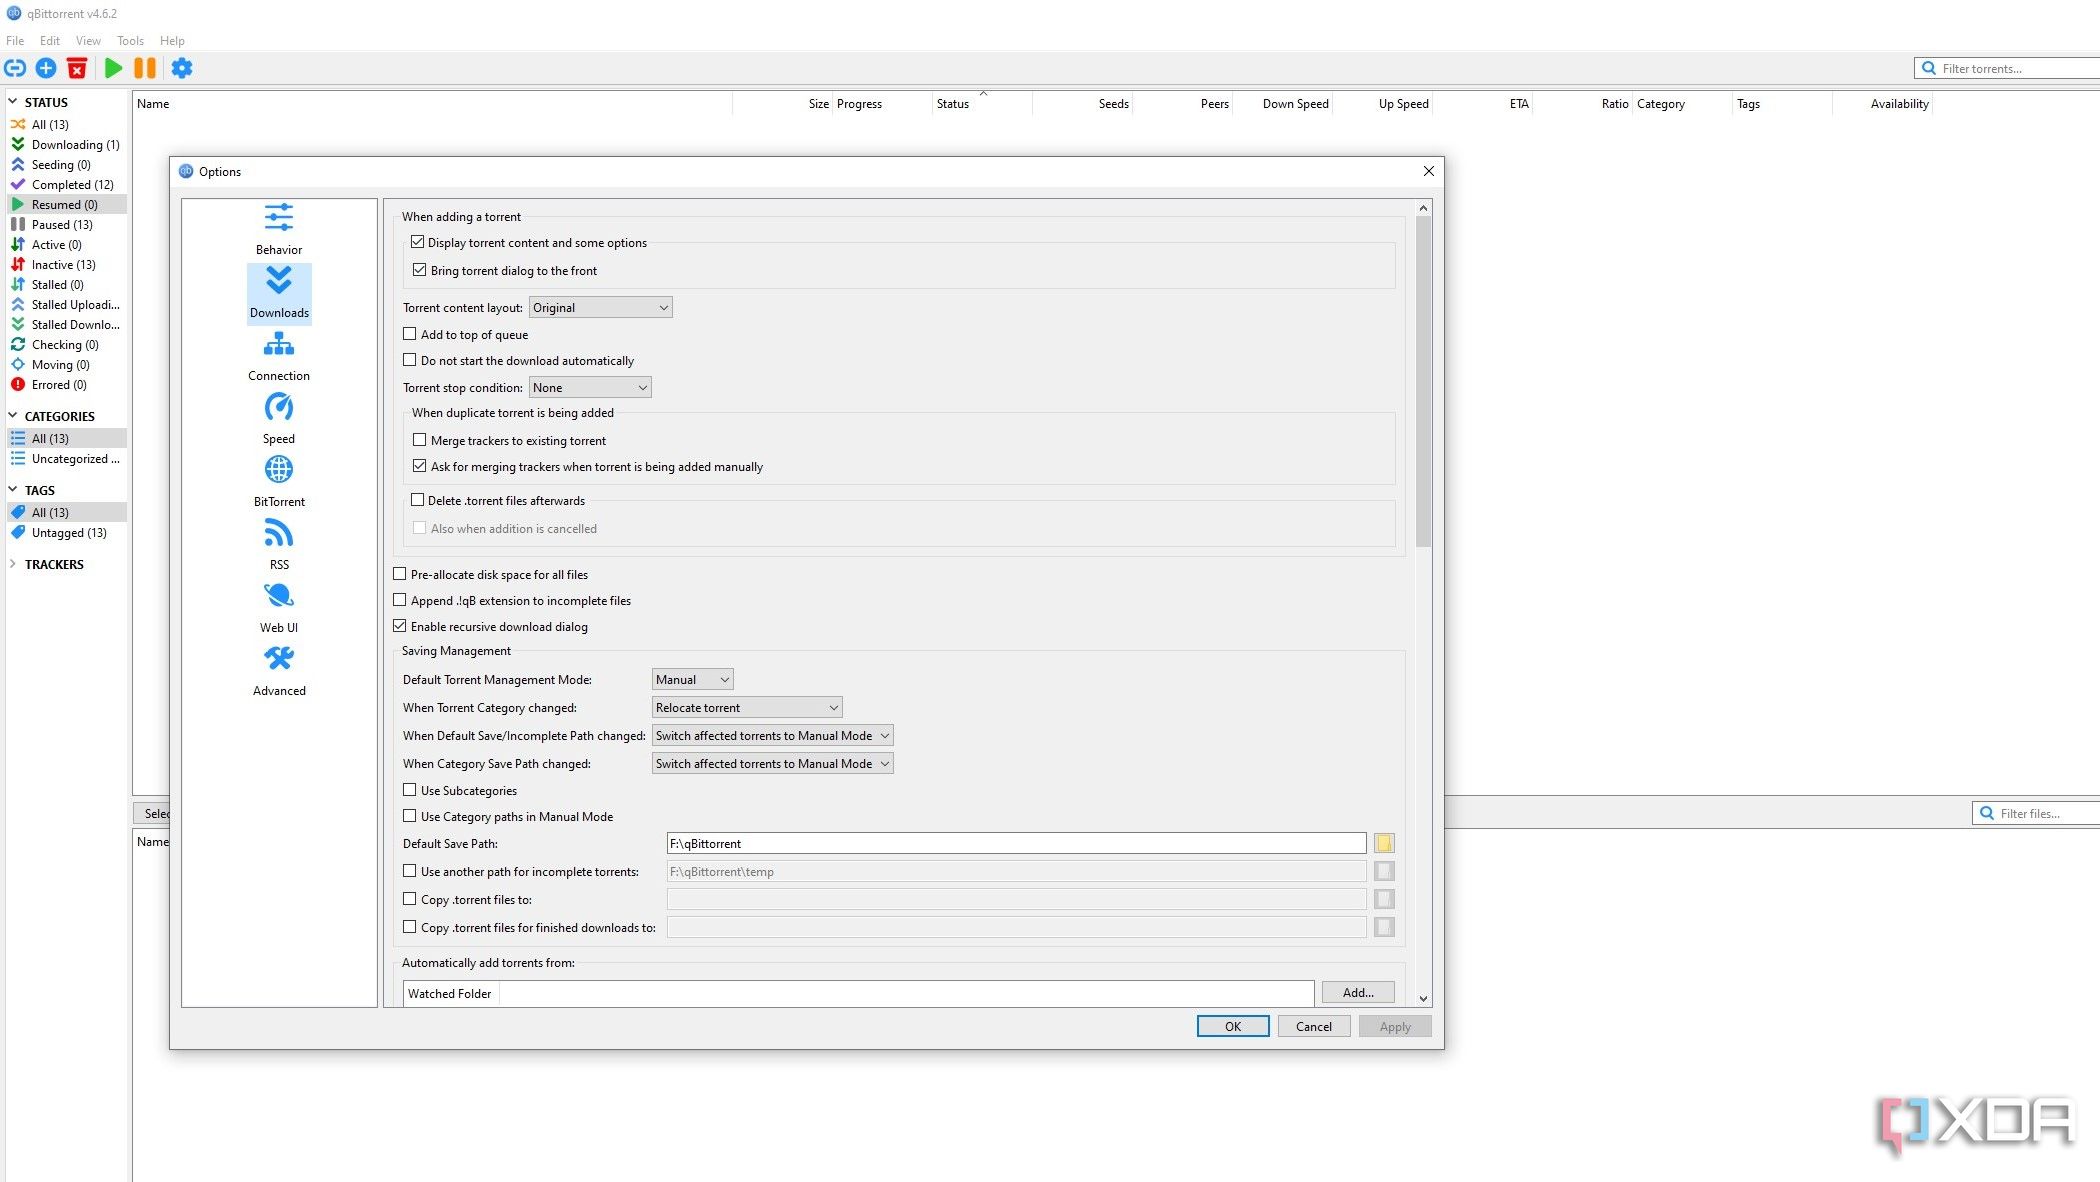Click Add... for watched folder
2100x1182 pixels.
pyautogui.click(x=1358, y=992)
